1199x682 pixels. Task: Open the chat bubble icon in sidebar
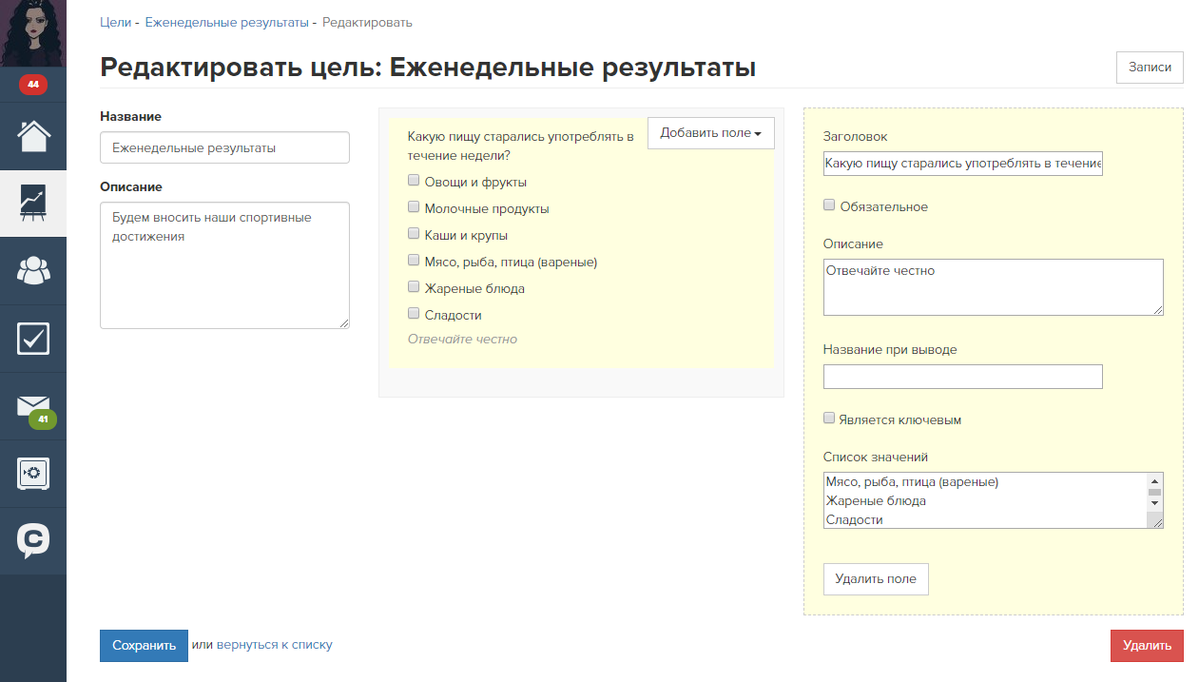click(x=33, y=541)
